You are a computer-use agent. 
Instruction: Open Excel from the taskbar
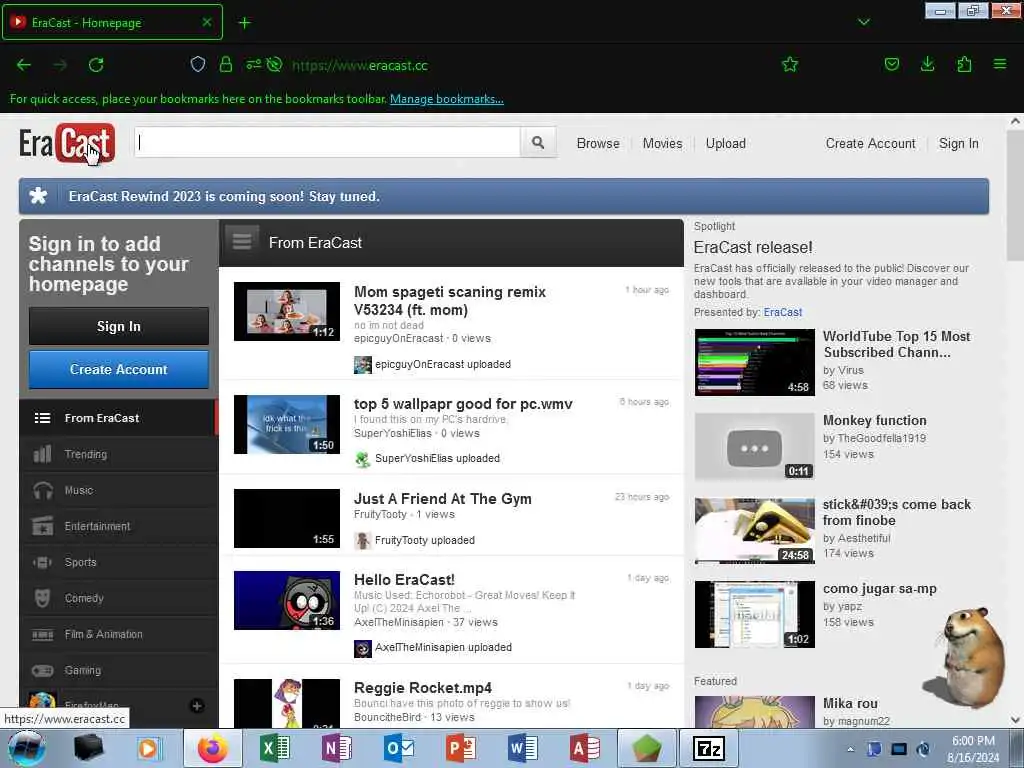pyautogui.click(x=274, y=748)
